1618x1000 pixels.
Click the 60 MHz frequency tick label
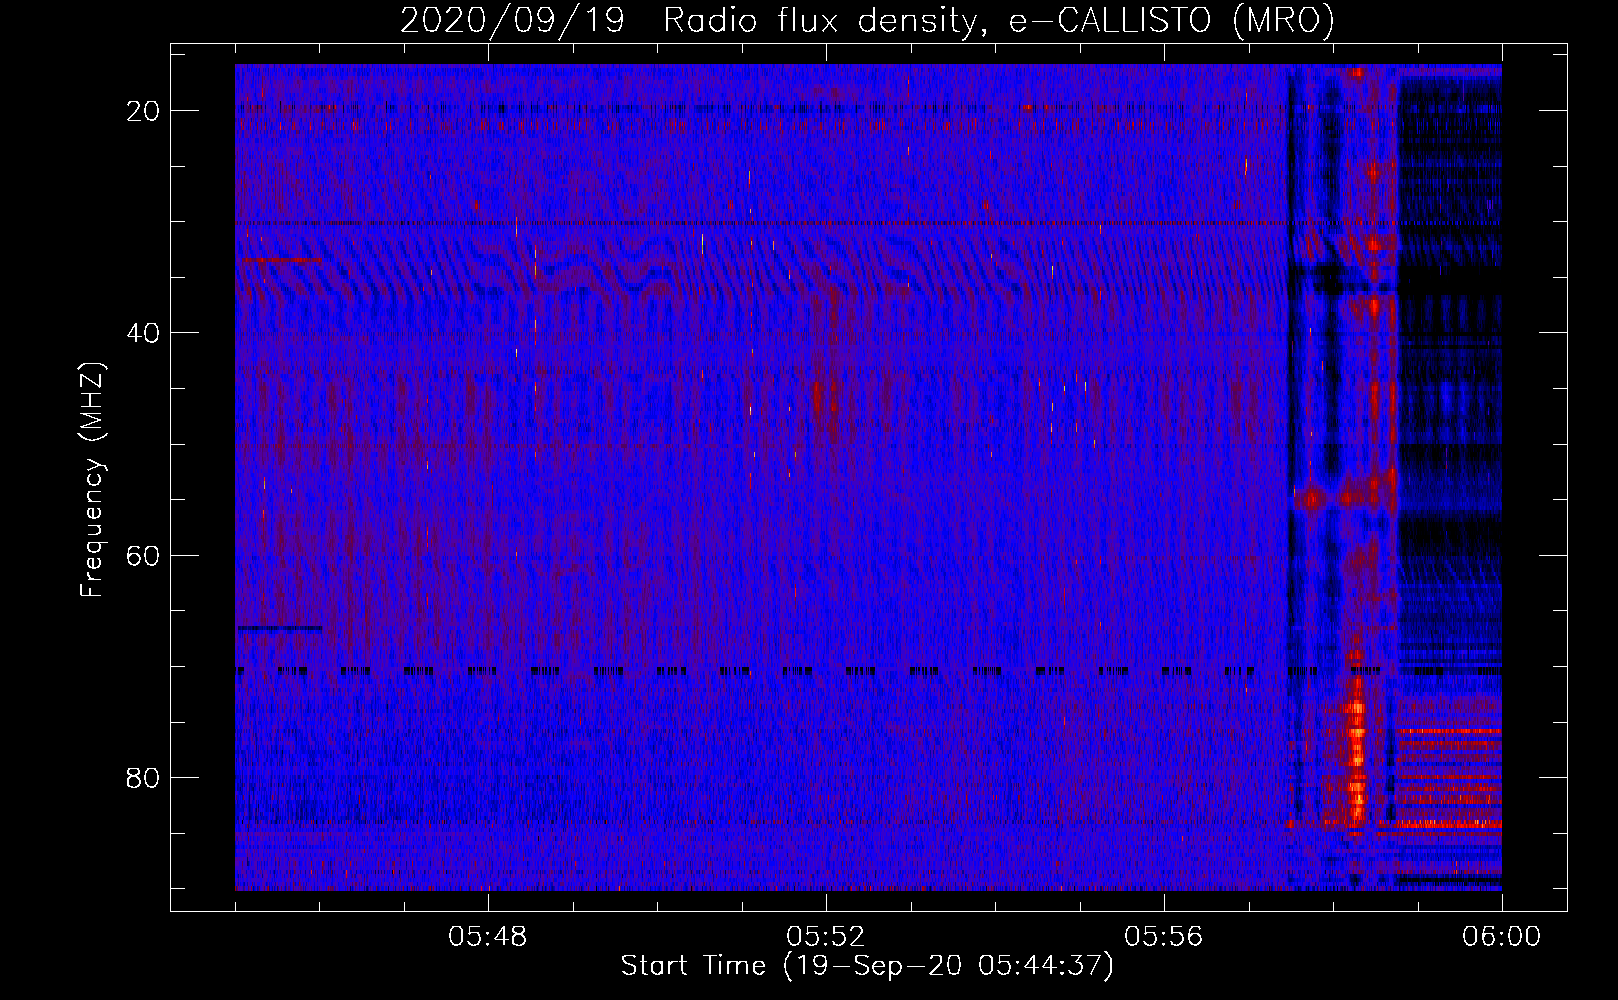pos(143,555)
